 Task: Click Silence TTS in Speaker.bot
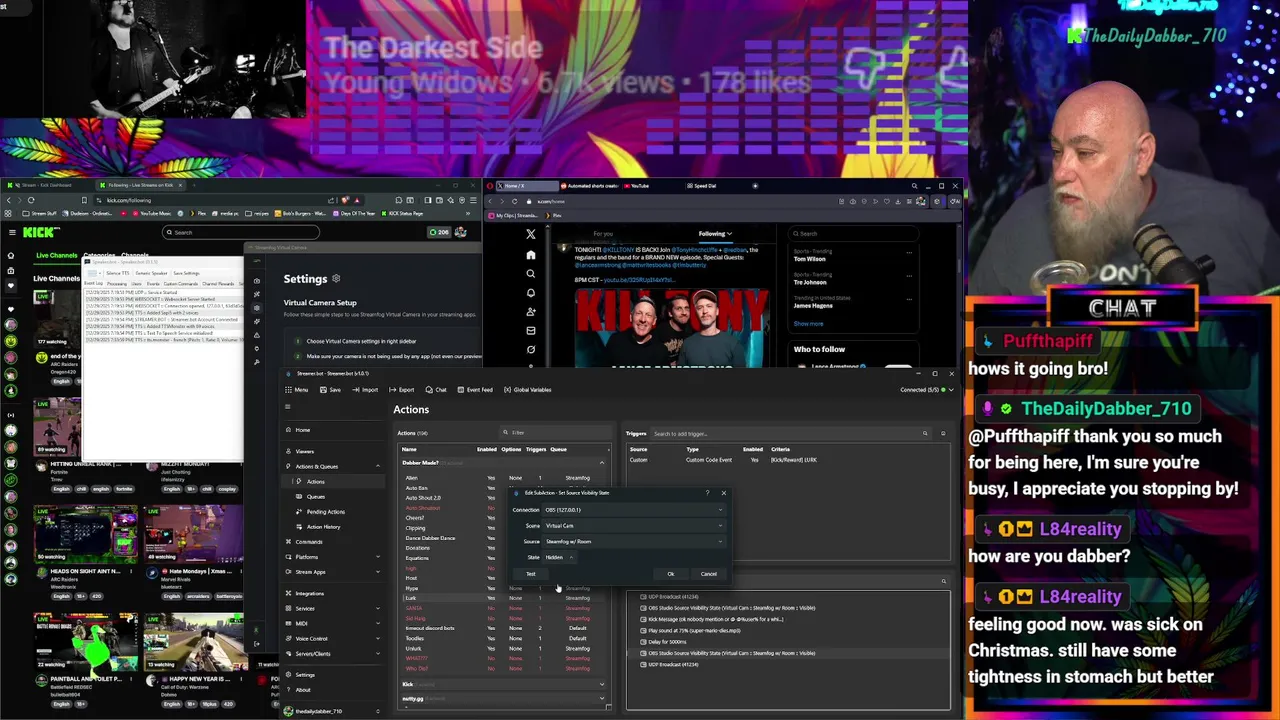116,273
